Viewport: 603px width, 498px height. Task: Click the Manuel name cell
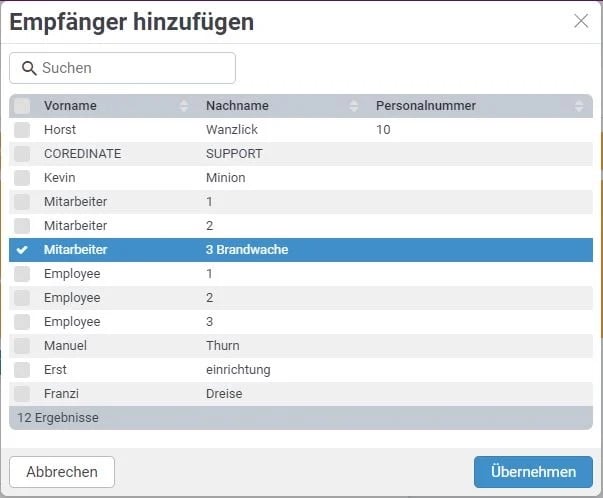point(65,346)
